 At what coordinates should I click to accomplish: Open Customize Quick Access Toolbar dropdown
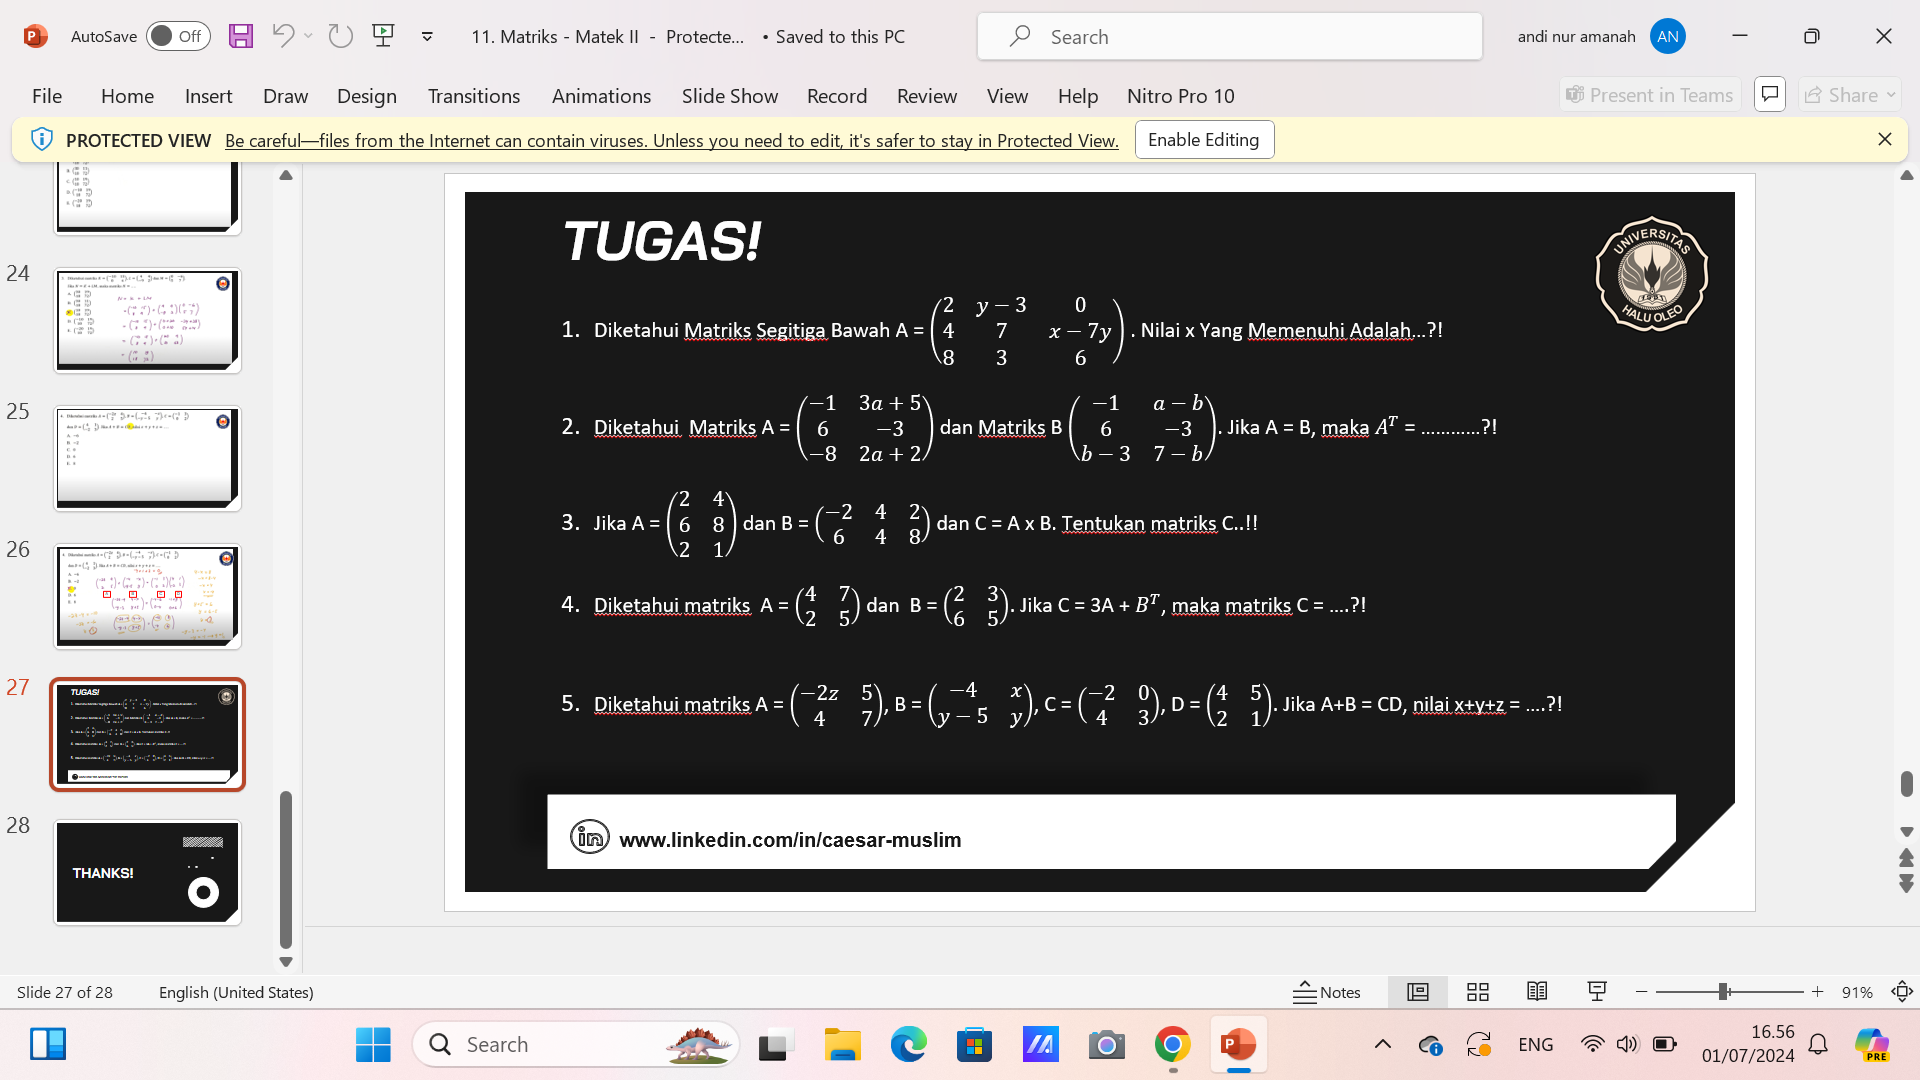pyautogui.click(x=428, y=36)
